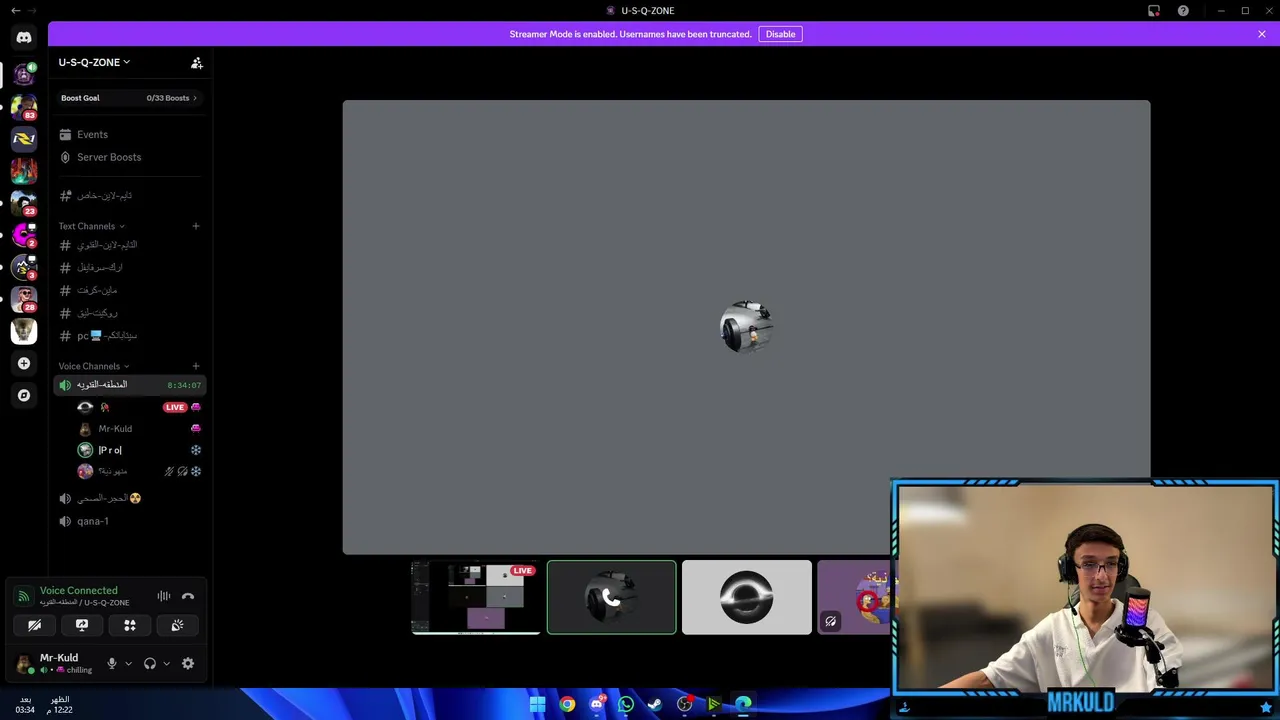Image resolution: width=1280 pixels, height=720 pixels.
Task: Open Discord direct messages home icon
Action: tap(24, 38)
